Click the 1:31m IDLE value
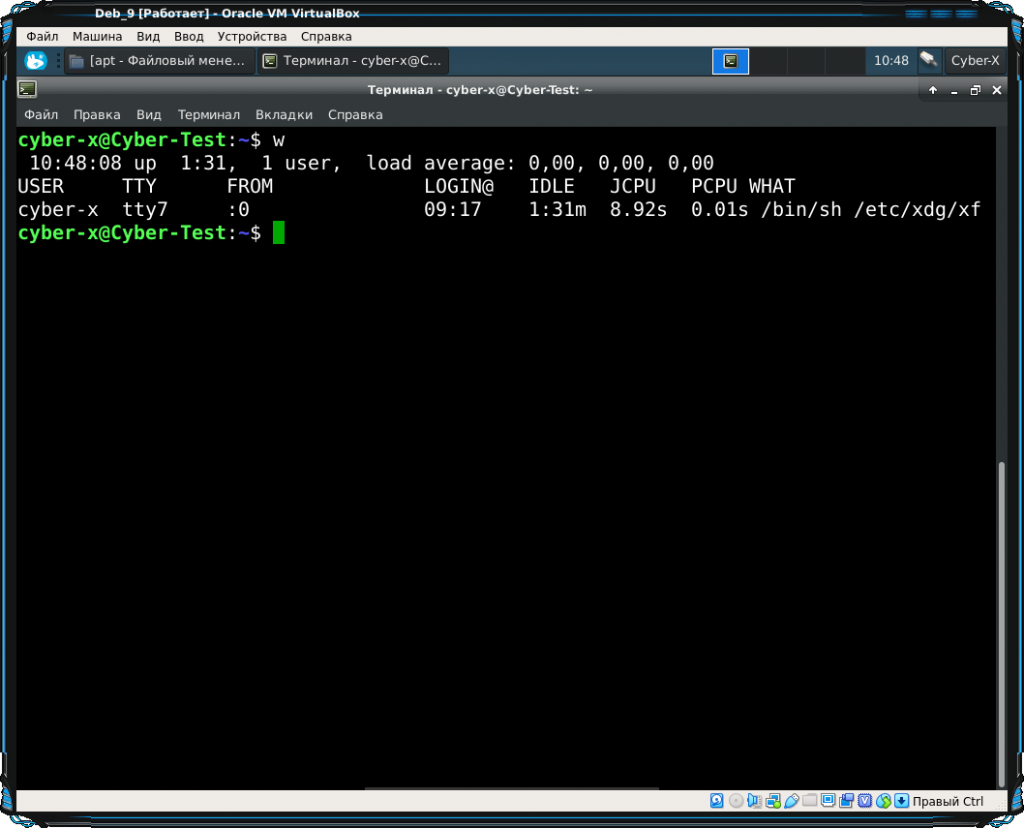Screen dimensions: 1024x828 pos(557,210)
